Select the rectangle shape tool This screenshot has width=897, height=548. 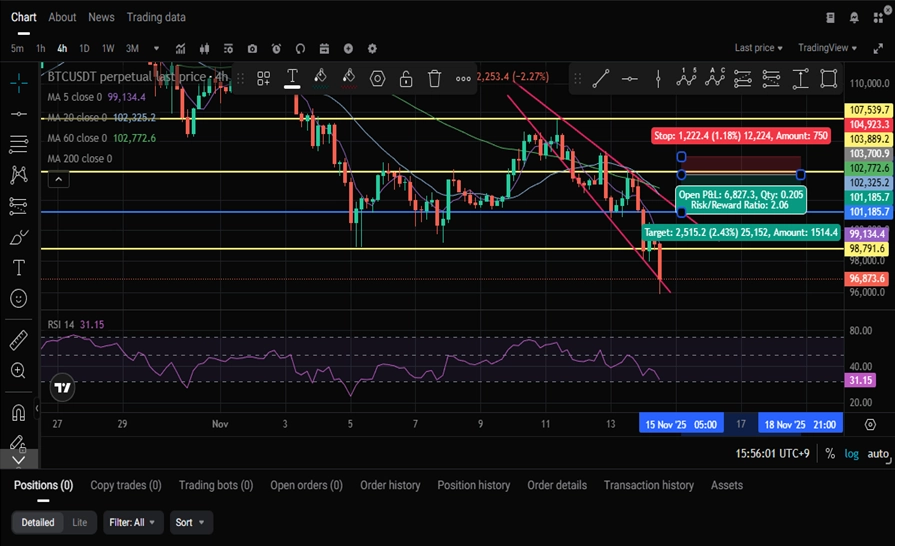828,78
